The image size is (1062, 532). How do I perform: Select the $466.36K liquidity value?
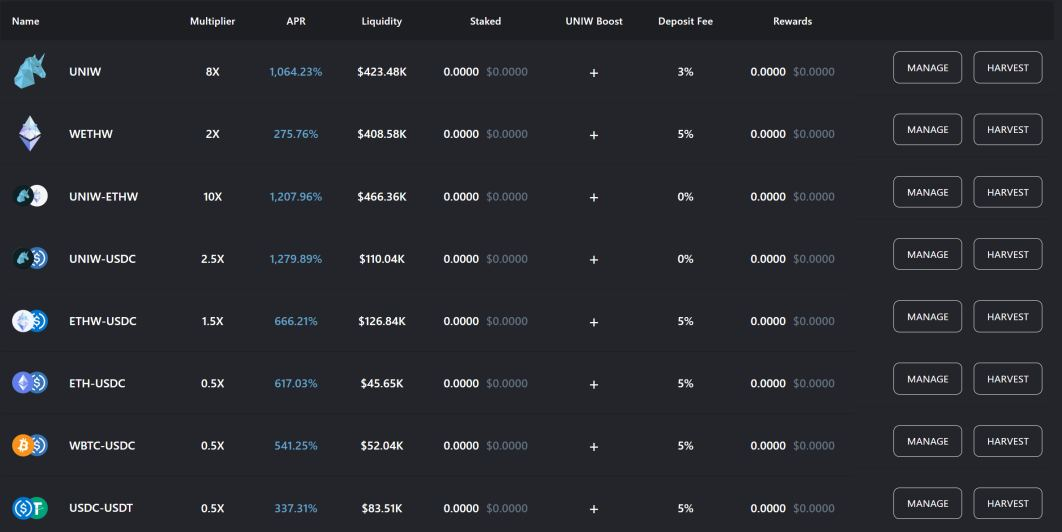point(382,197)
